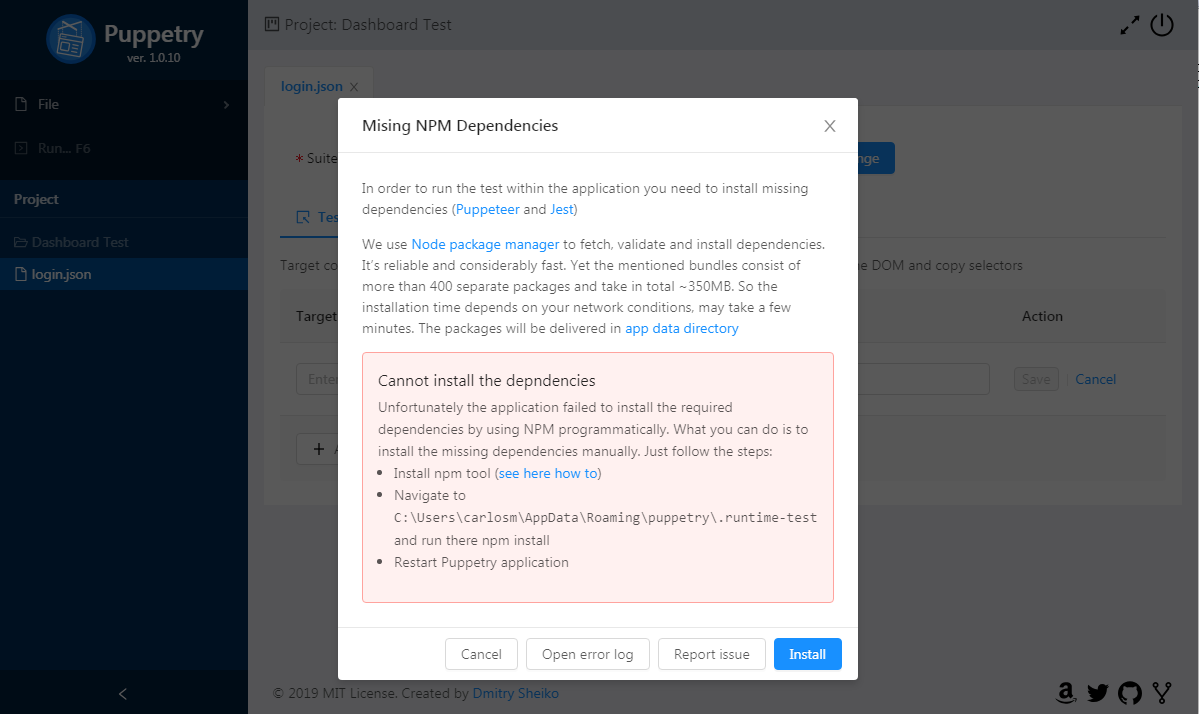The width and height of the screenshot is (1199, 714).
Task: Follow the Node package manager link
Action: tap(486, 245)
